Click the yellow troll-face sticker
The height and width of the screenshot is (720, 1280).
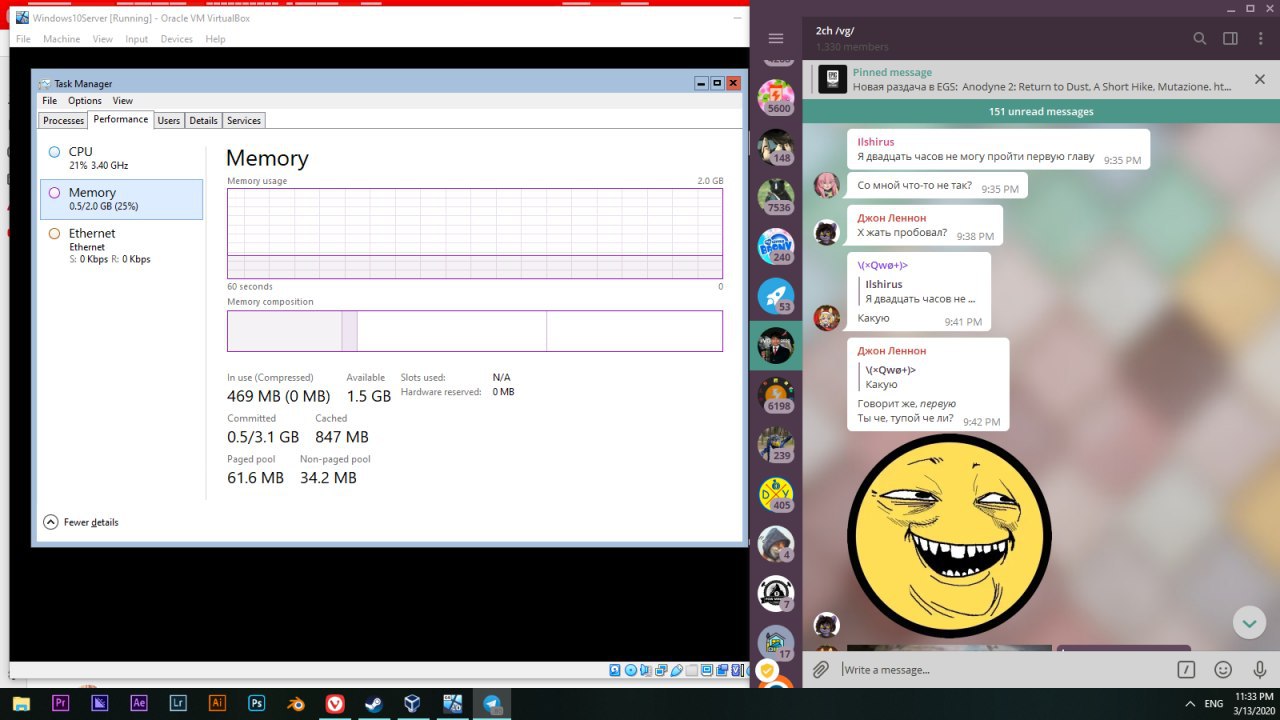(949, 535)
